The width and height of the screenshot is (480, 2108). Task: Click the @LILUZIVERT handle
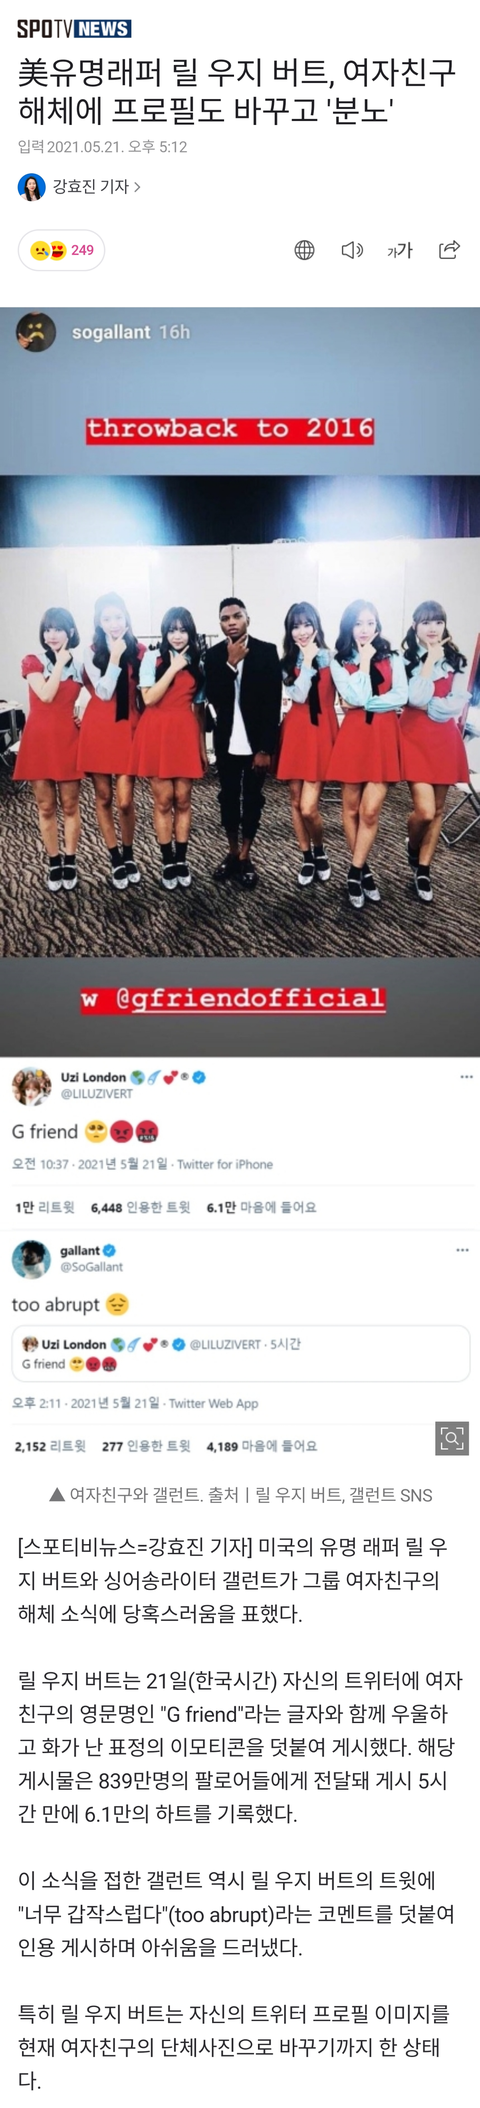(x=96, y=1094)
